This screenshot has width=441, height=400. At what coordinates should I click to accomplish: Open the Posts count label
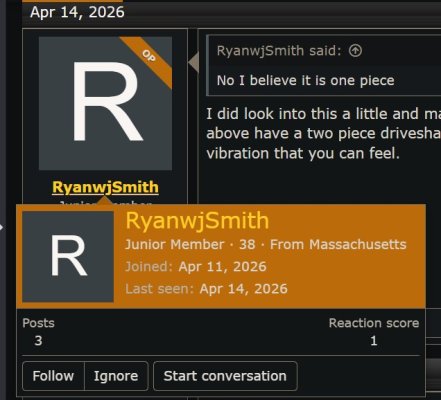pyautogui.click(x=38, y=323)
